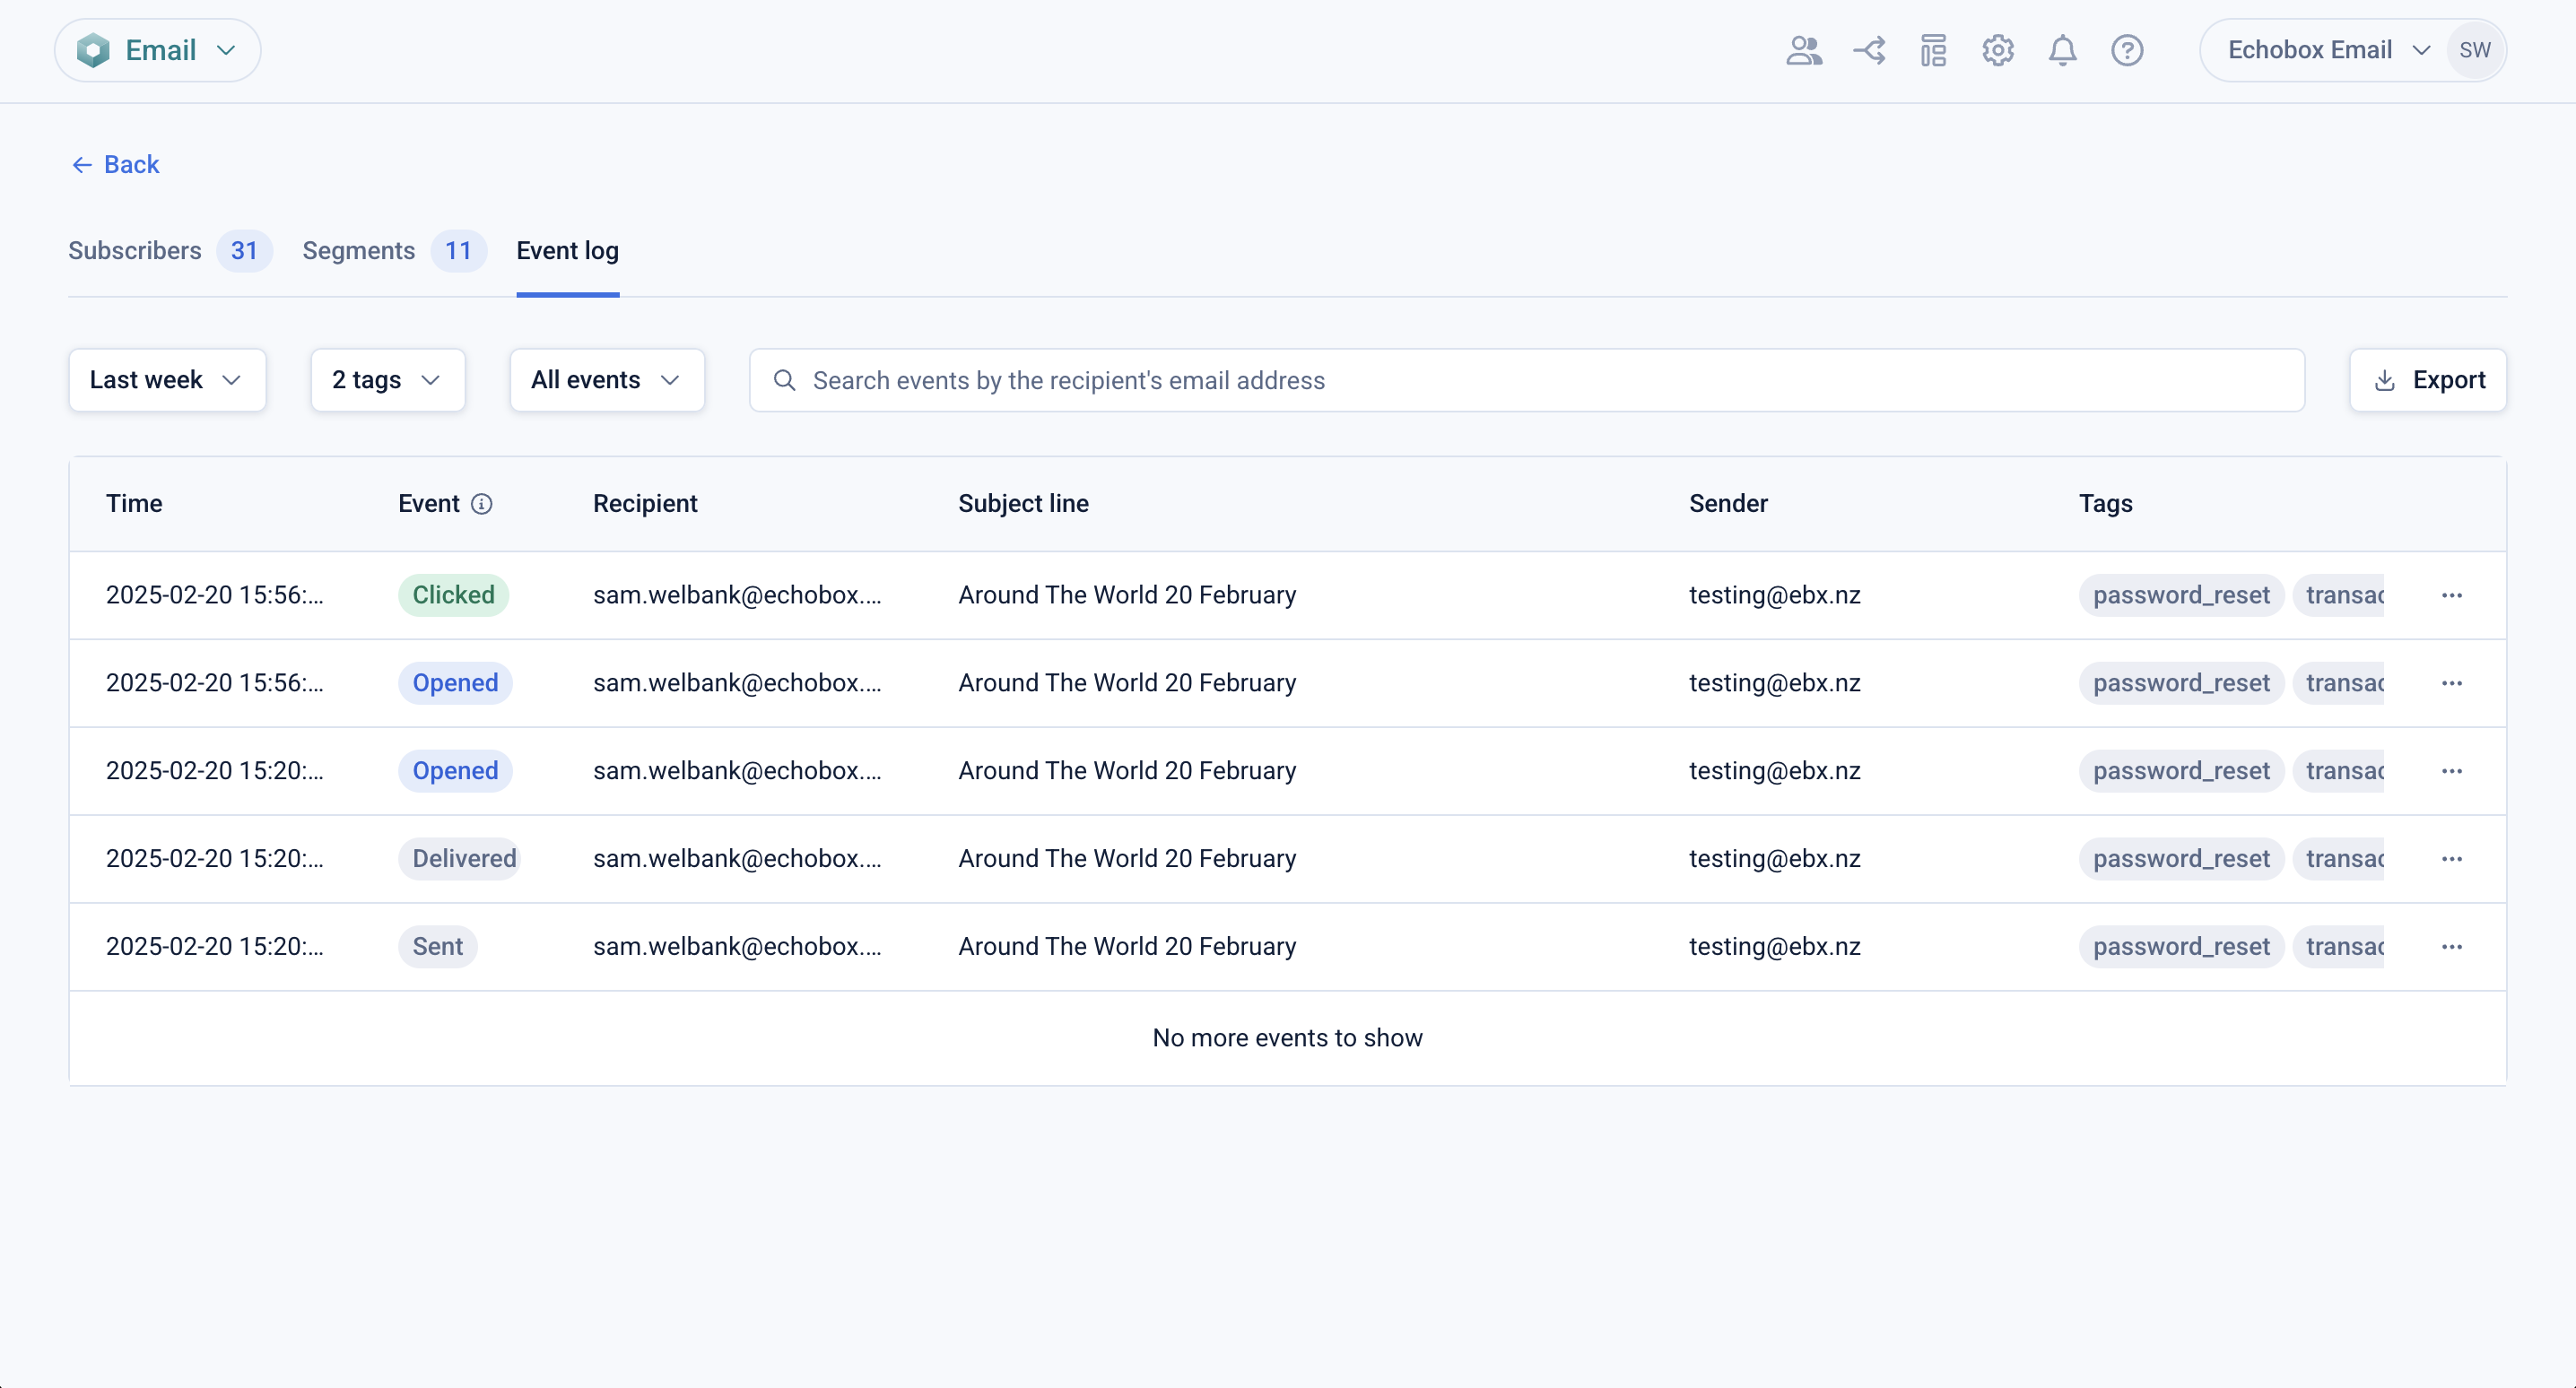This screenshot has width=2576, height=1388.
Task: Expand the Last week date filter
Action: click(167, 380)
